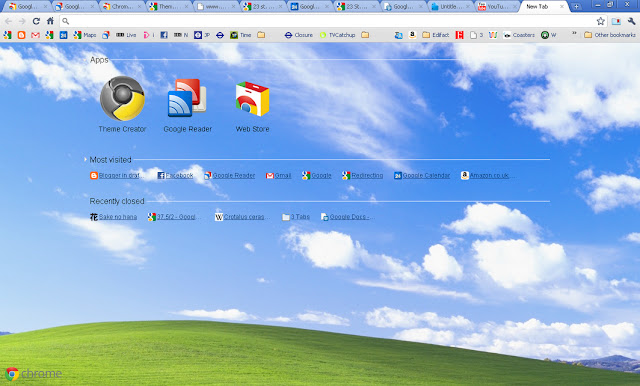This screenshot has width=640, height=386.
Task: Switch to the www tab
Action: [216, 7]
